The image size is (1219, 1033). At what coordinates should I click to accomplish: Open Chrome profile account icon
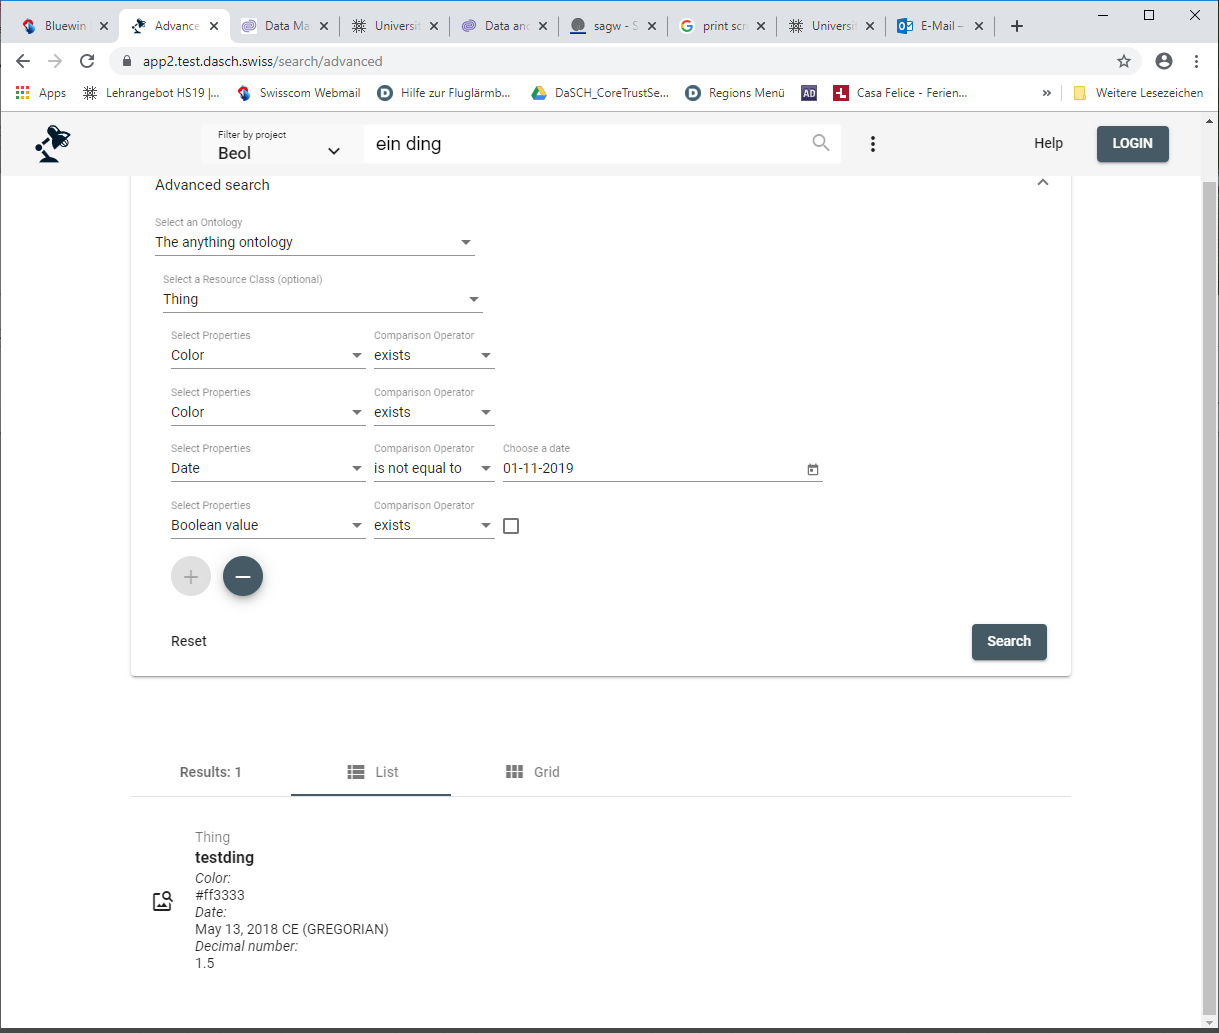pyautogui.click(x=1164, y=61)
